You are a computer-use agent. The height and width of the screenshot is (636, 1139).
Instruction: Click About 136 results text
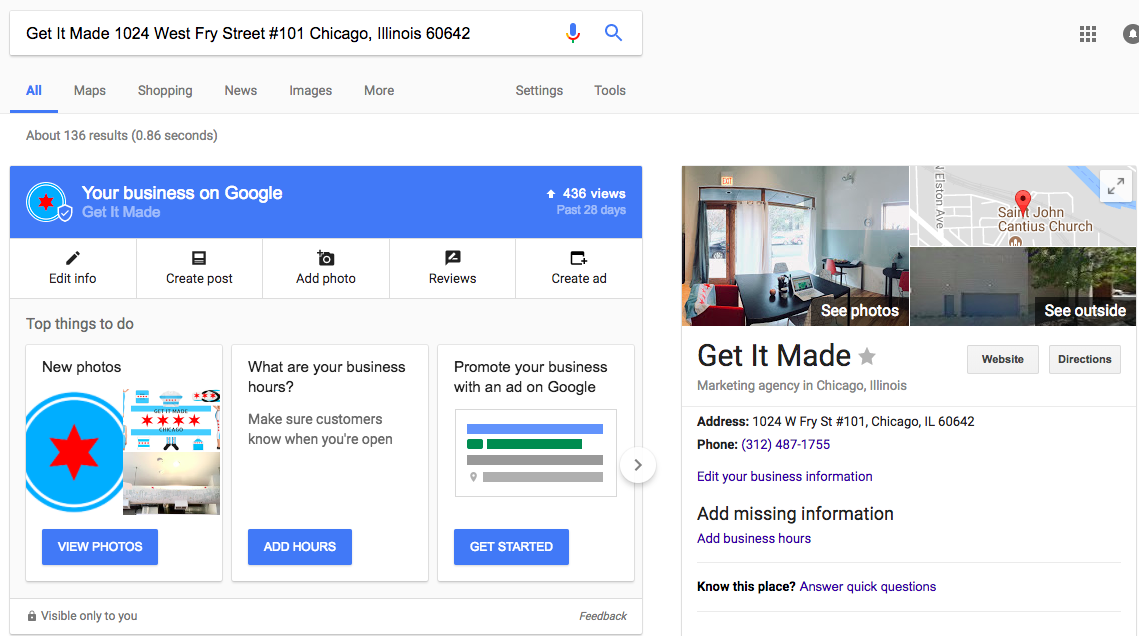point(121,135)
